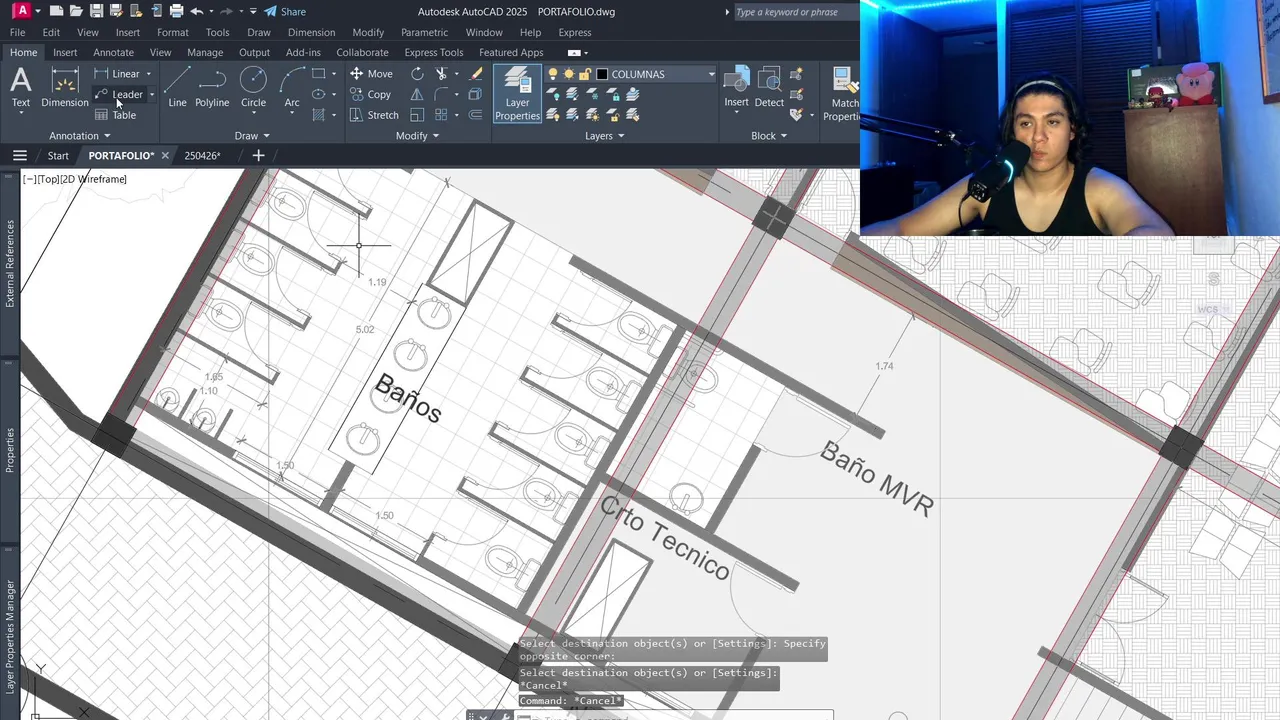This screenshot has height=720, width=1280.
Task: Open a new drawing tab with plus
Action: pos(258,156)
